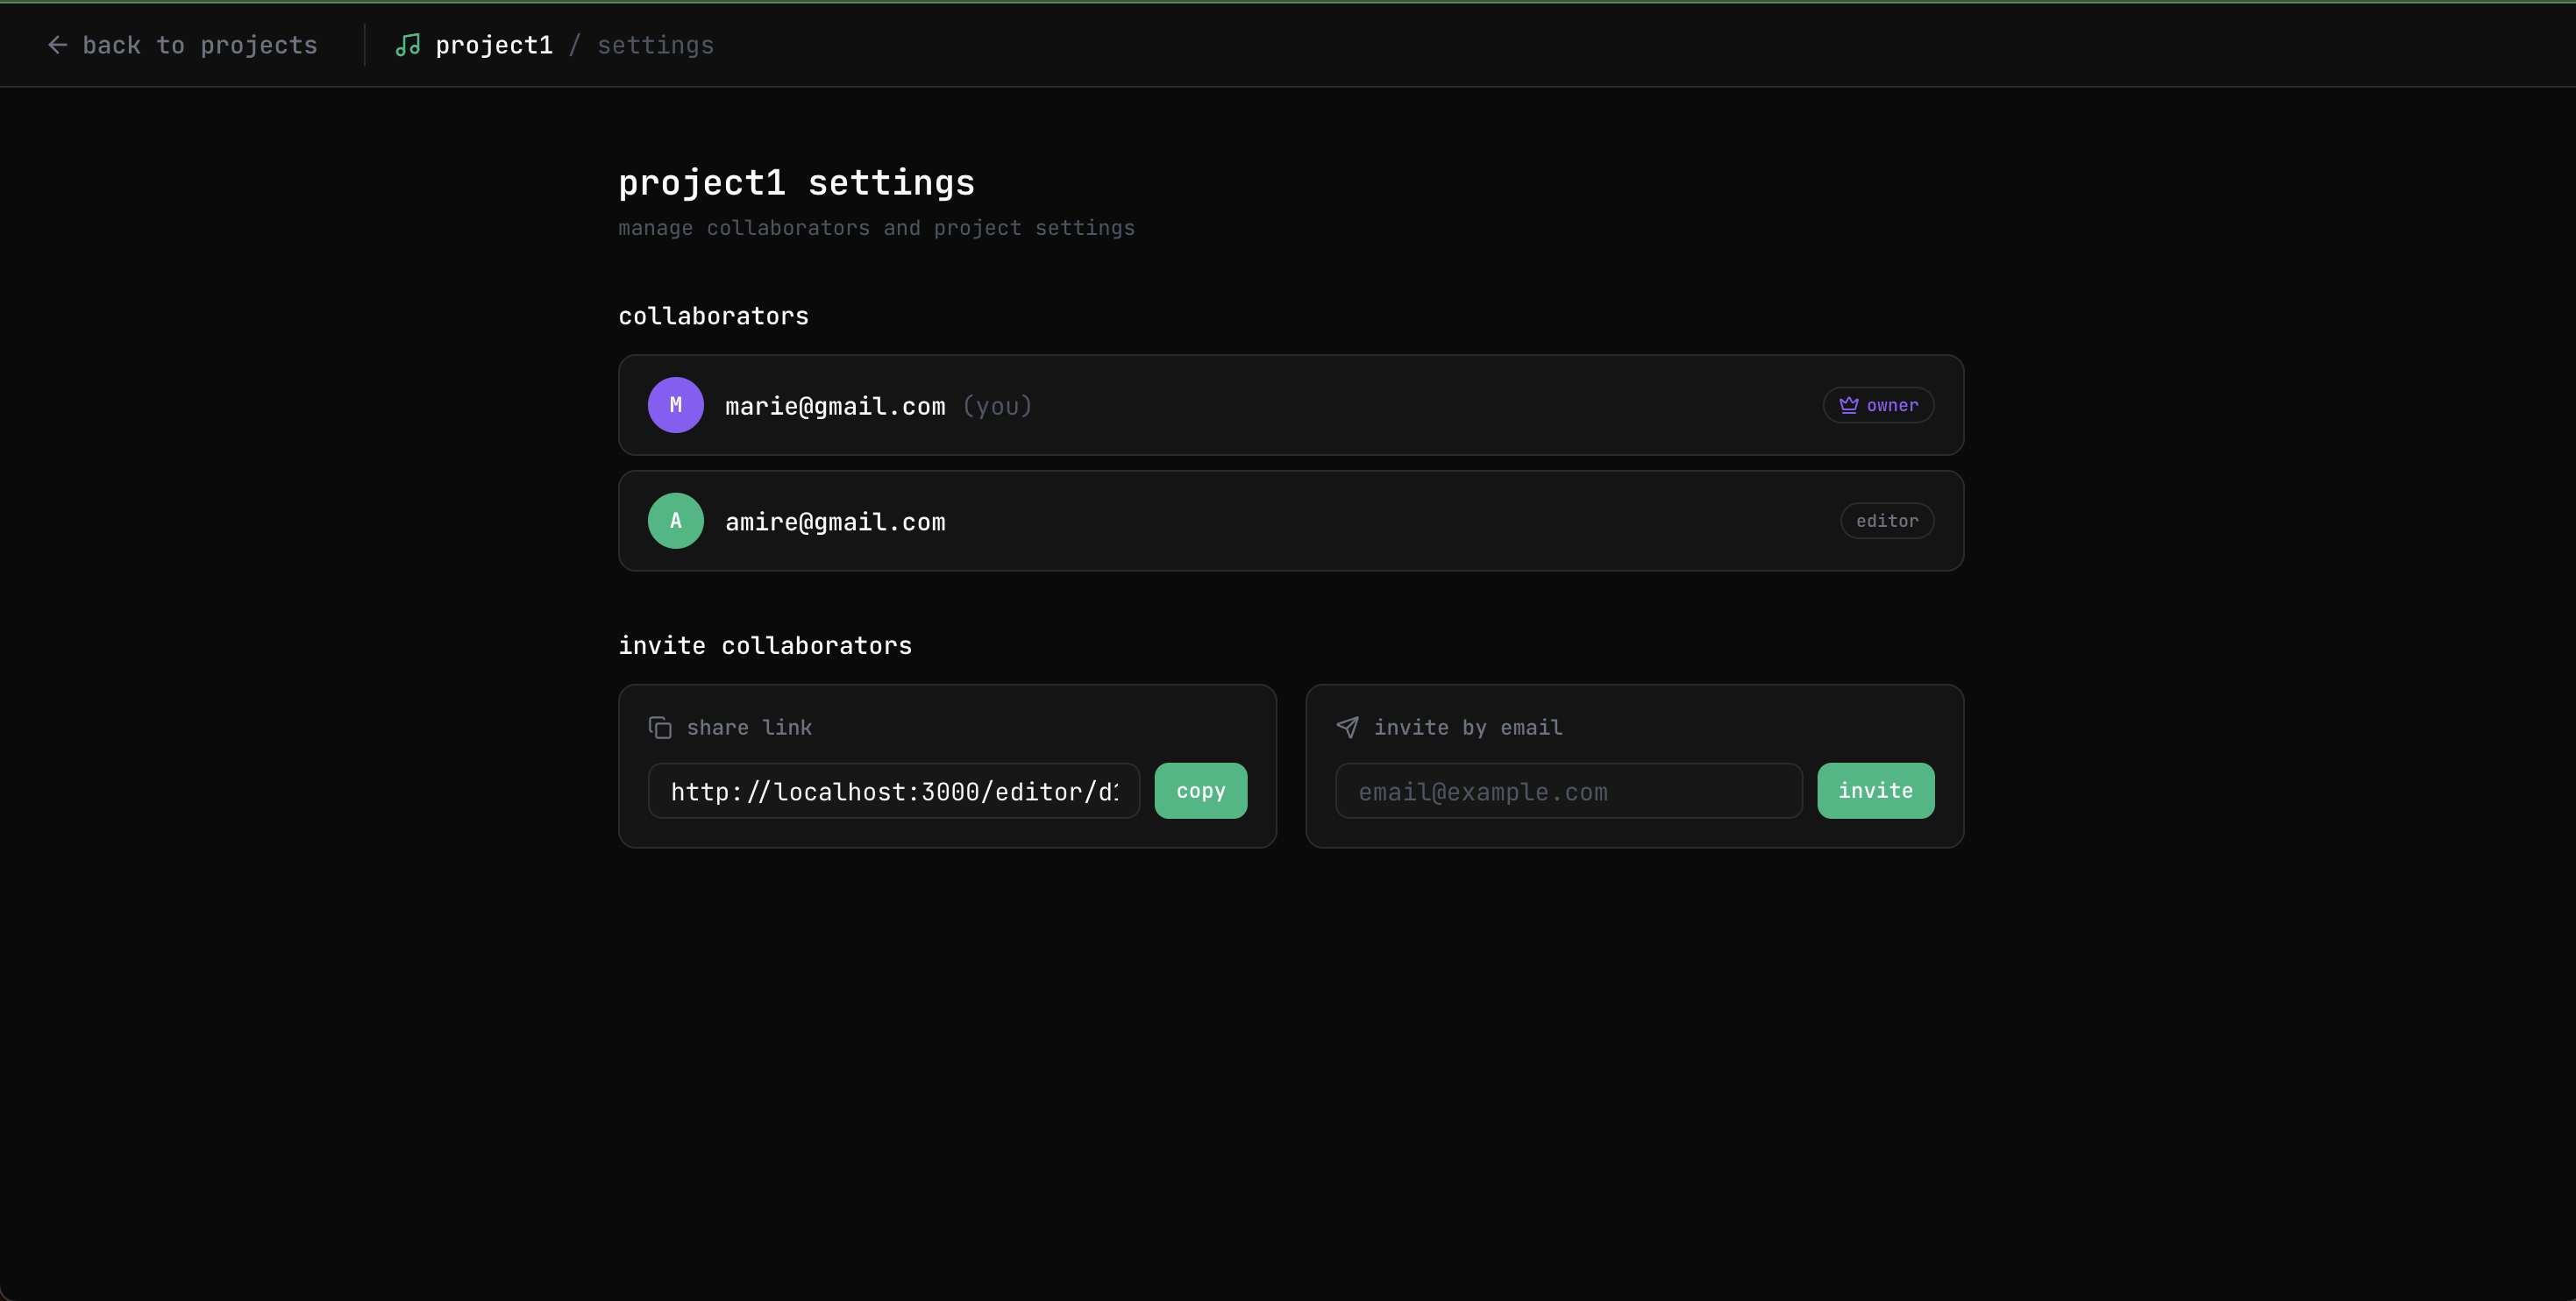This screenshot has width=2576, height=1301.
Task: Focus the email@example.com input field
Action: tap(1568, 791)
